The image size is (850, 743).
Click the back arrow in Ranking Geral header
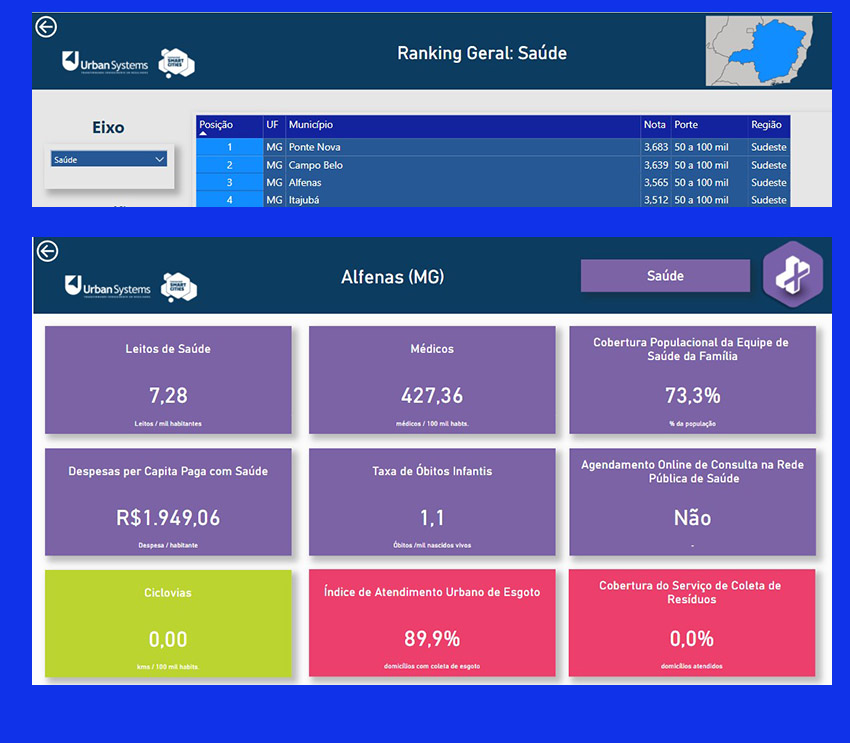[45, 28]
